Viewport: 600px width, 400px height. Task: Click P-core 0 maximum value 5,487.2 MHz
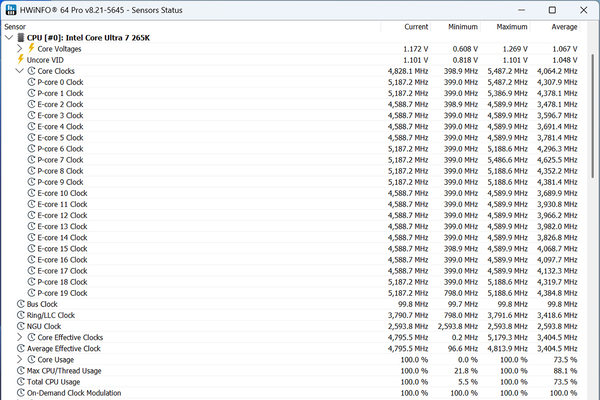tap(507, 82)
